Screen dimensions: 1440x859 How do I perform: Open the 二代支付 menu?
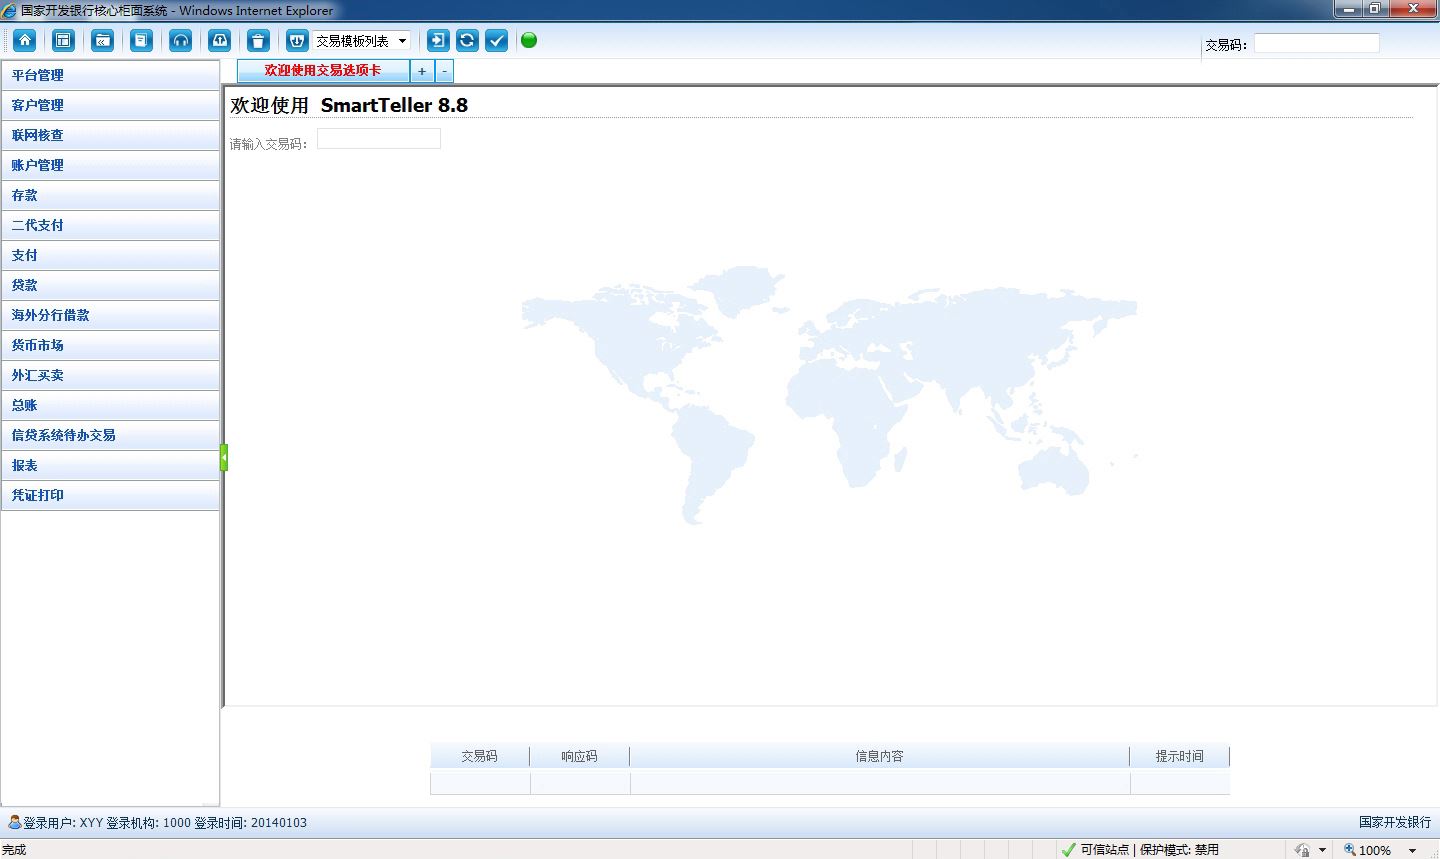110,225
